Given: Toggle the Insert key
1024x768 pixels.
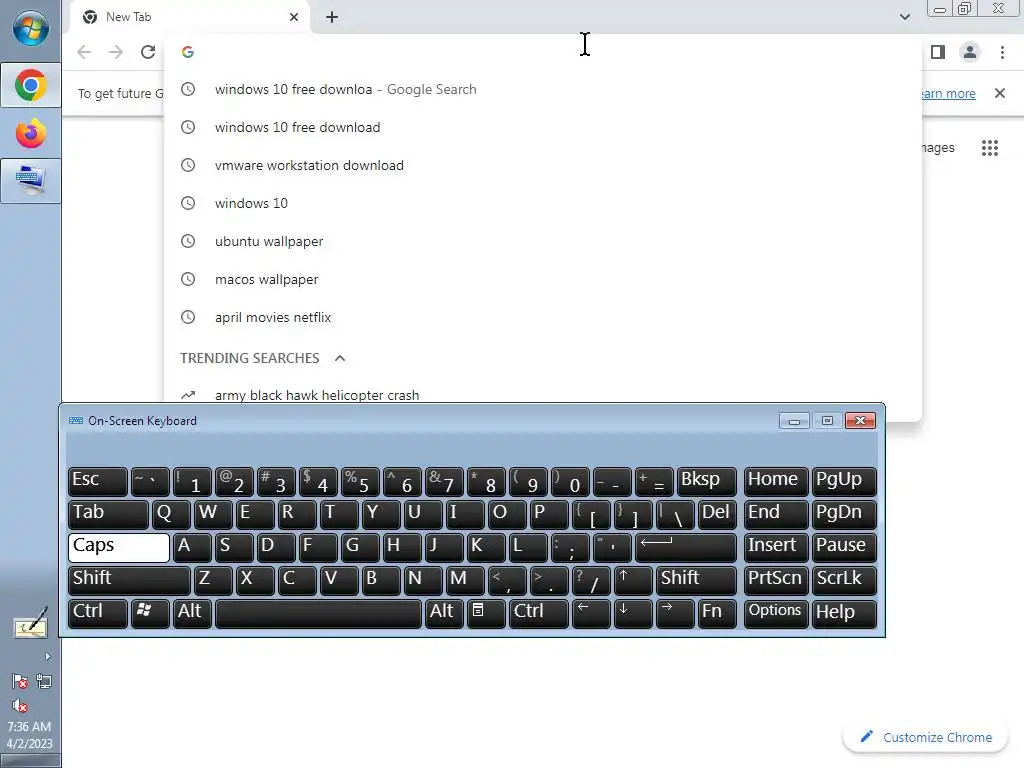Looking at the screenshot, I should click(776, 547).
